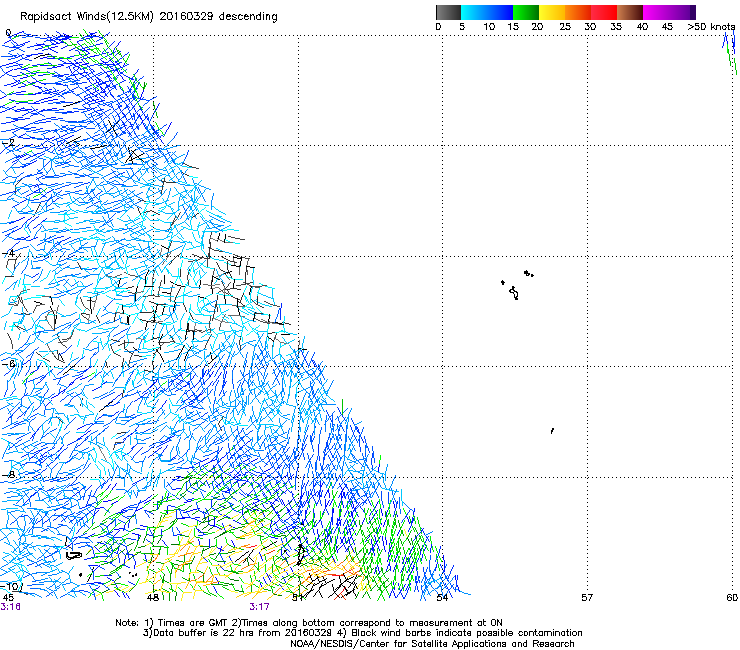
Task: Click the '20160329 descending' title text
Action: [219, 17]
